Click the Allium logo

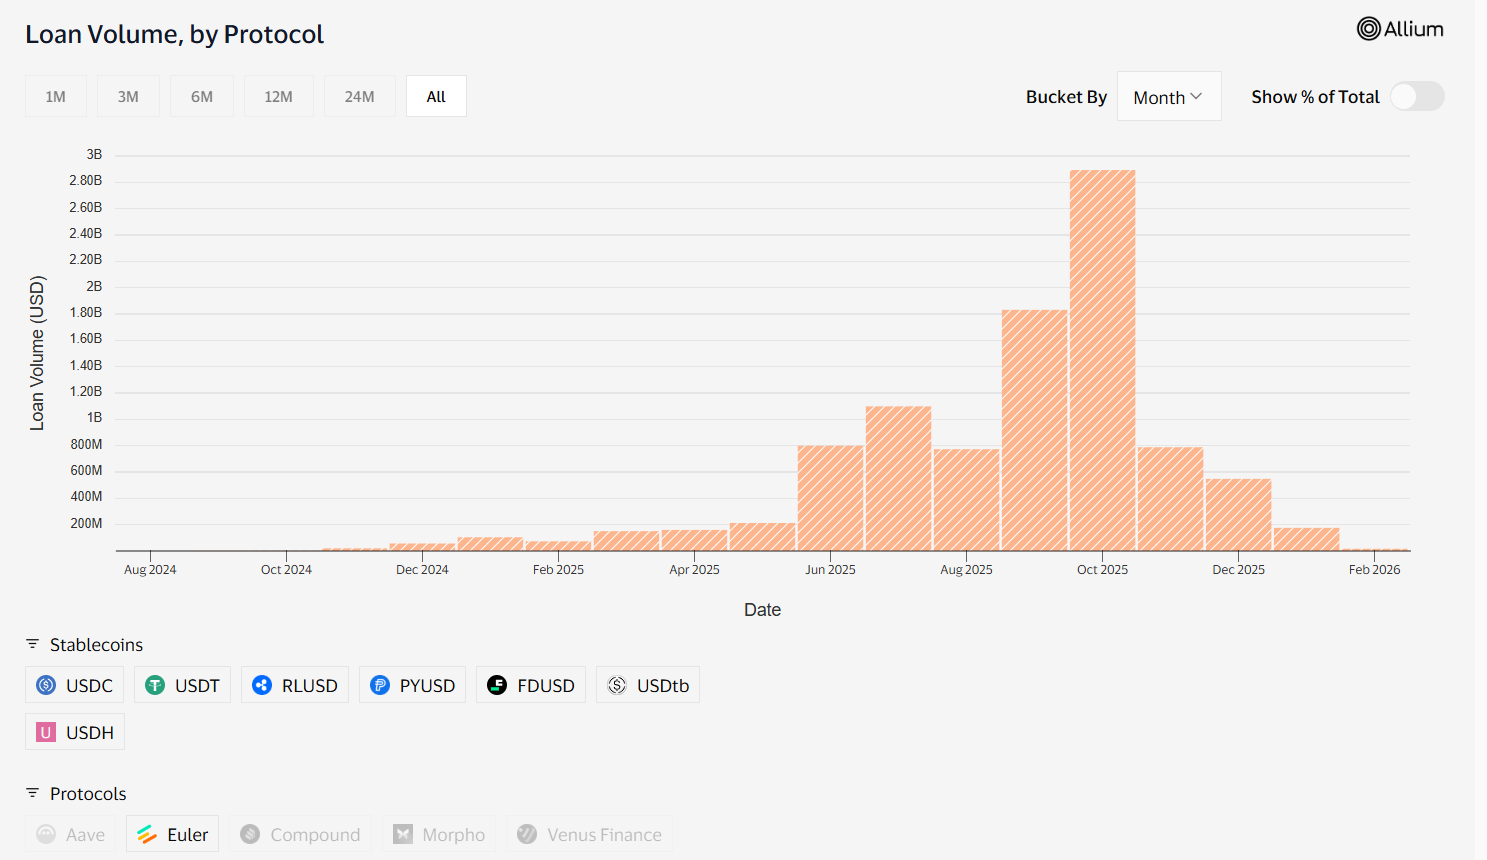coord(1400,29)
